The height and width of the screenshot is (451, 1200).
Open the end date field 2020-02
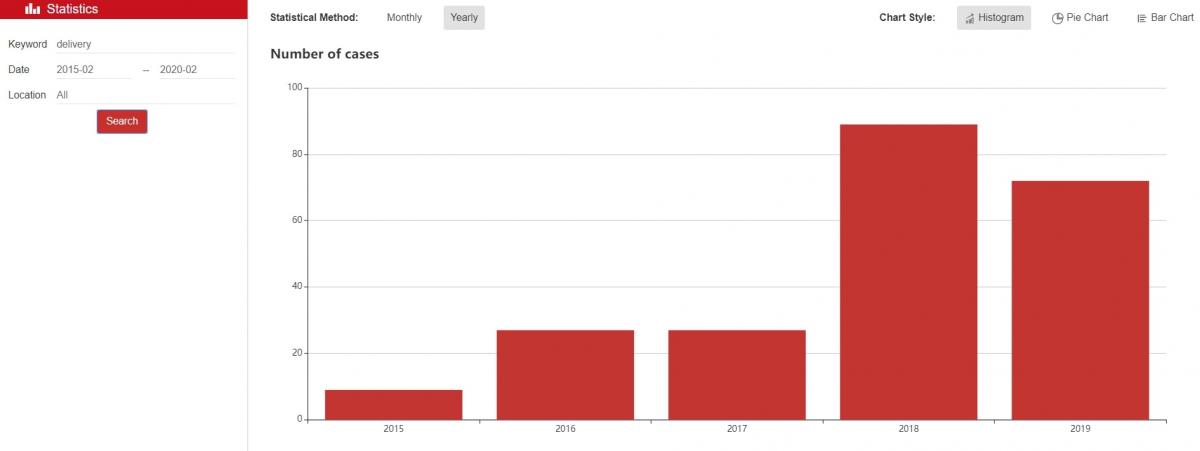[x=197, y=70]
